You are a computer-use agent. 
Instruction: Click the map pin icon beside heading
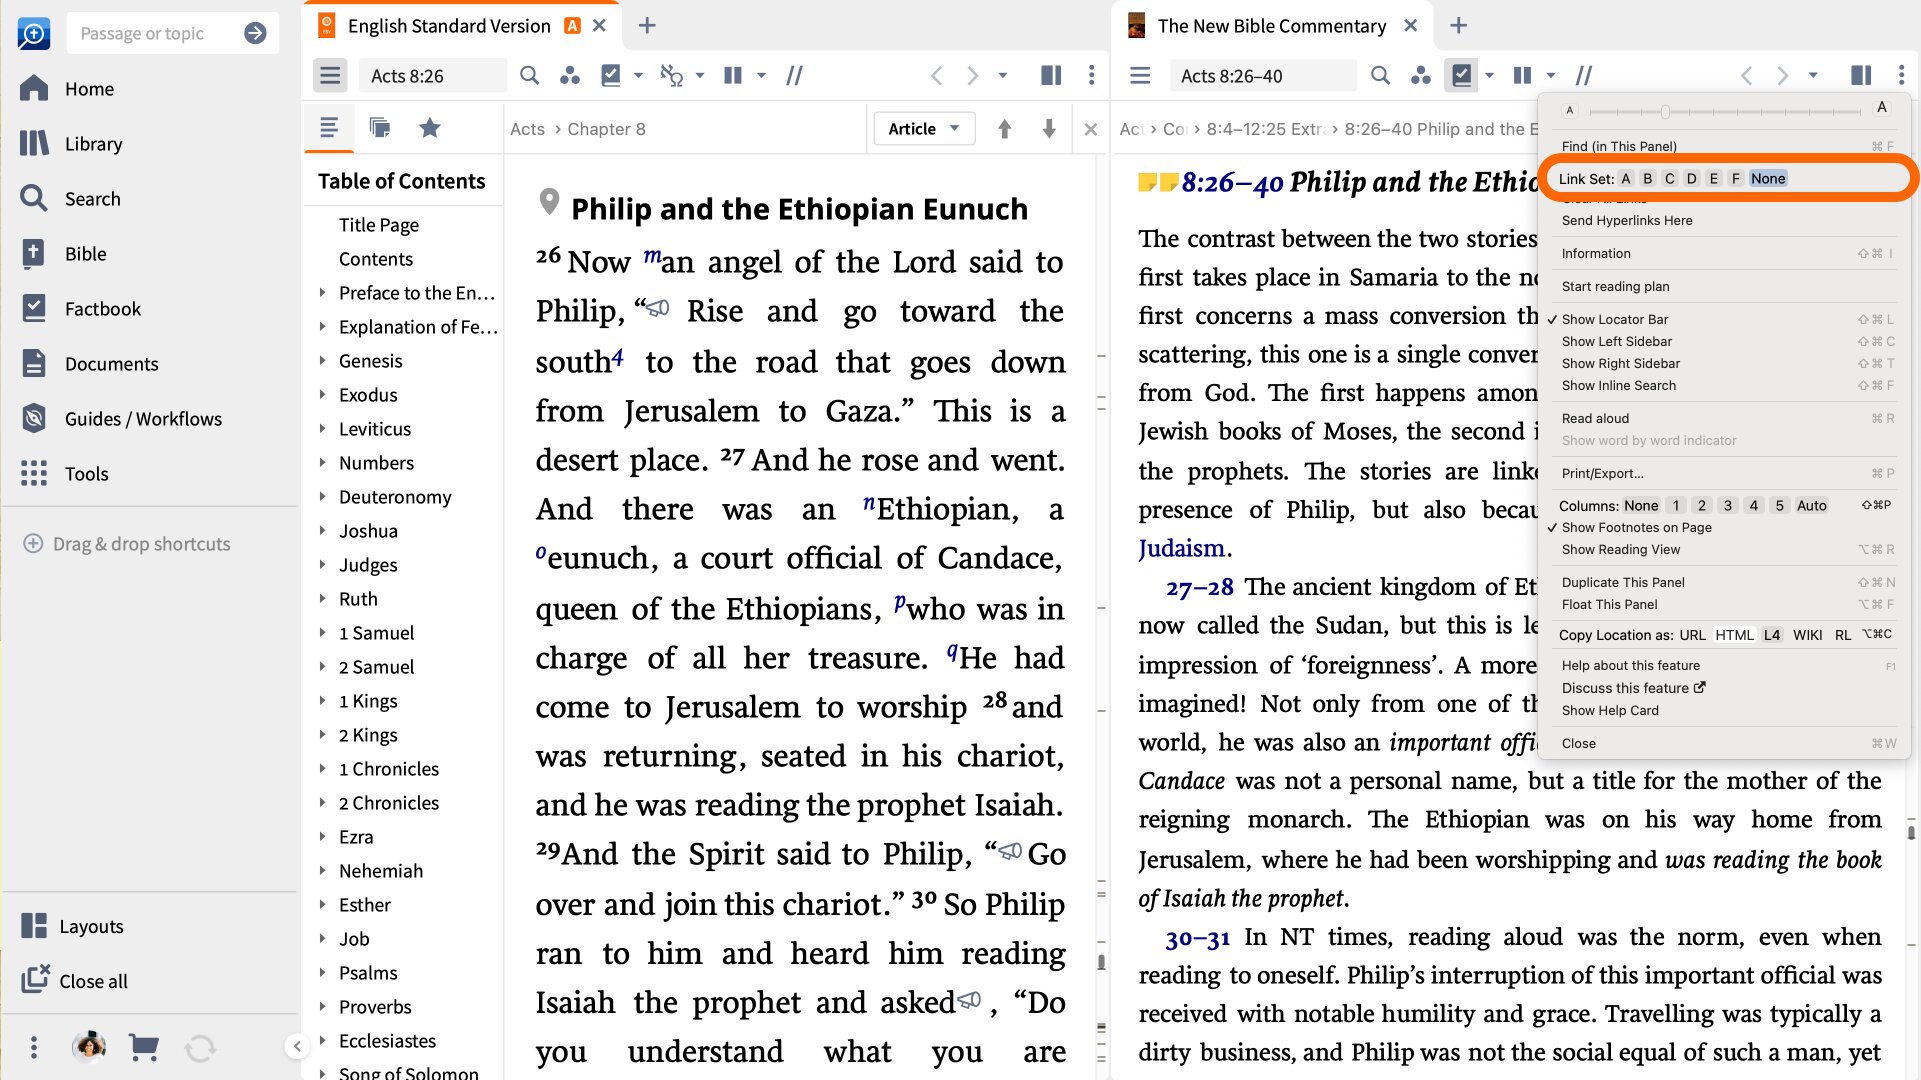pos(549,202)
